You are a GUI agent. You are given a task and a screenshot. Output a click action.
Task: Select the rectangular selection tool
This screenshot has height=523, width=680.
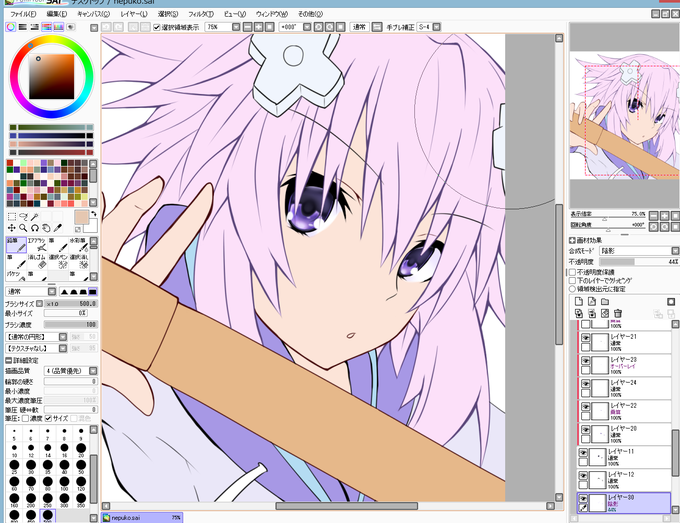pos(12,216)
